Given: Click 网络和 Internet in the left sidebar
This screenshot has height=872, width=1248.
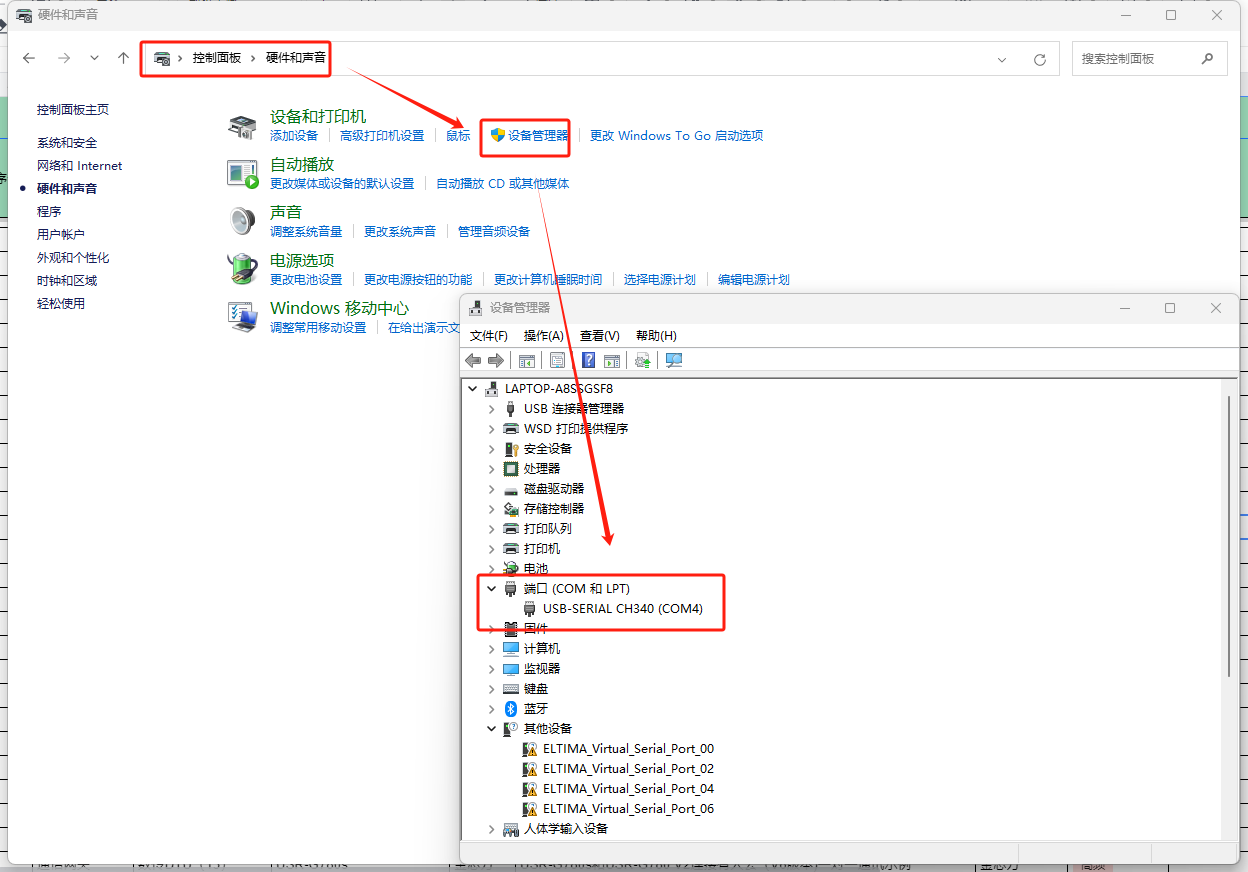Looking at the screenshot, I should 80,165.
